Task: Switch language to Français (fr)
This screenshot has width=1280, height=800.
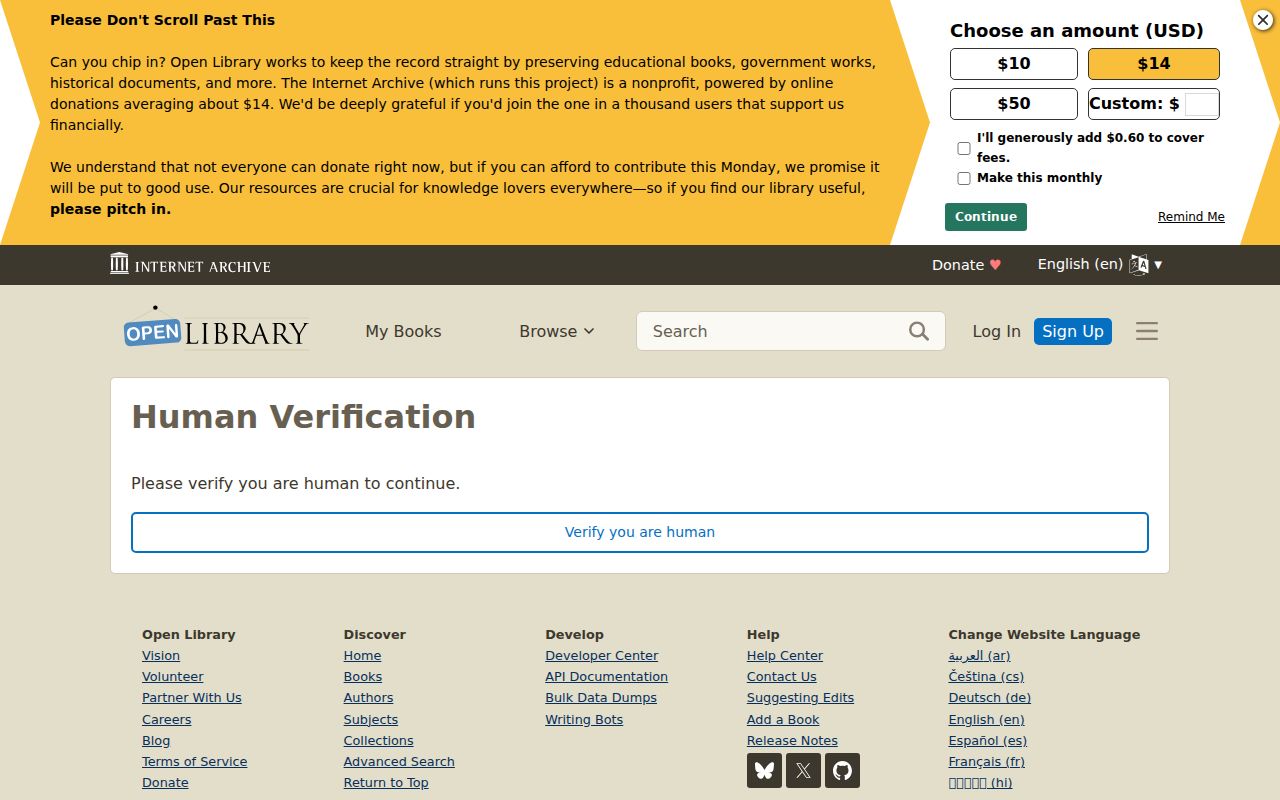Action: point(987,762)
